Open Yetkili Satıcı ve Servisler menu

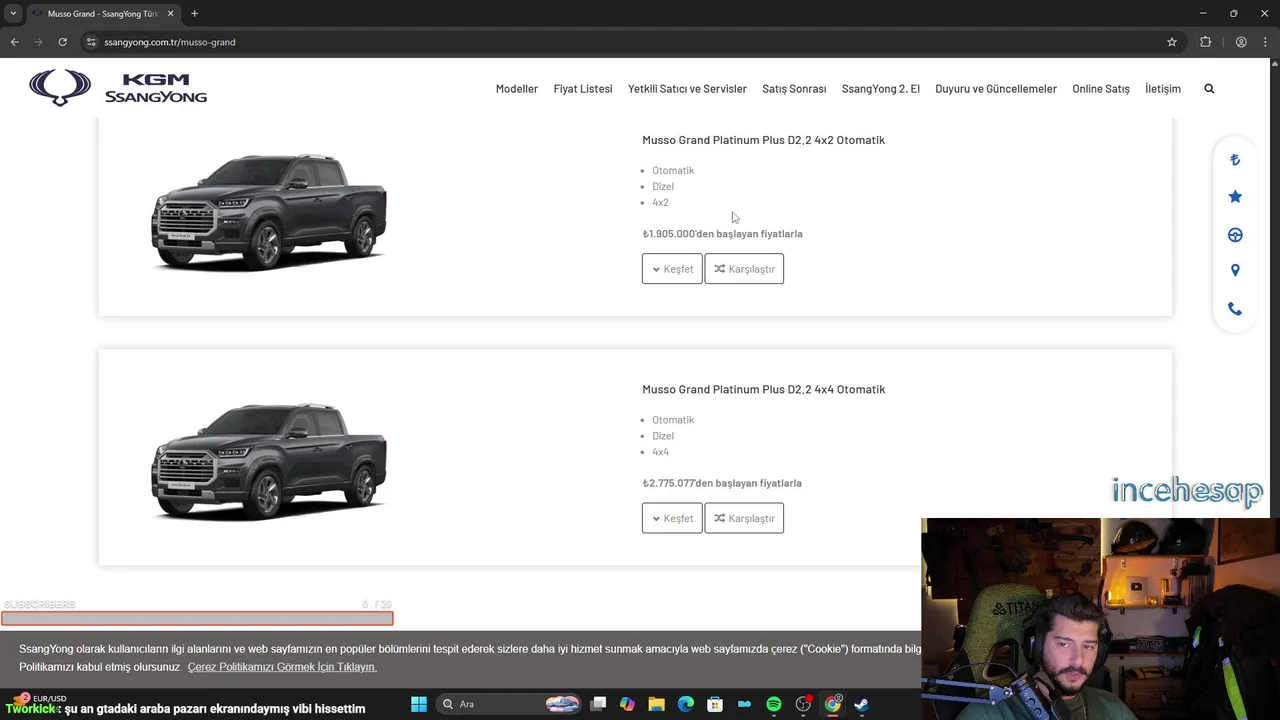click(687, 89)
